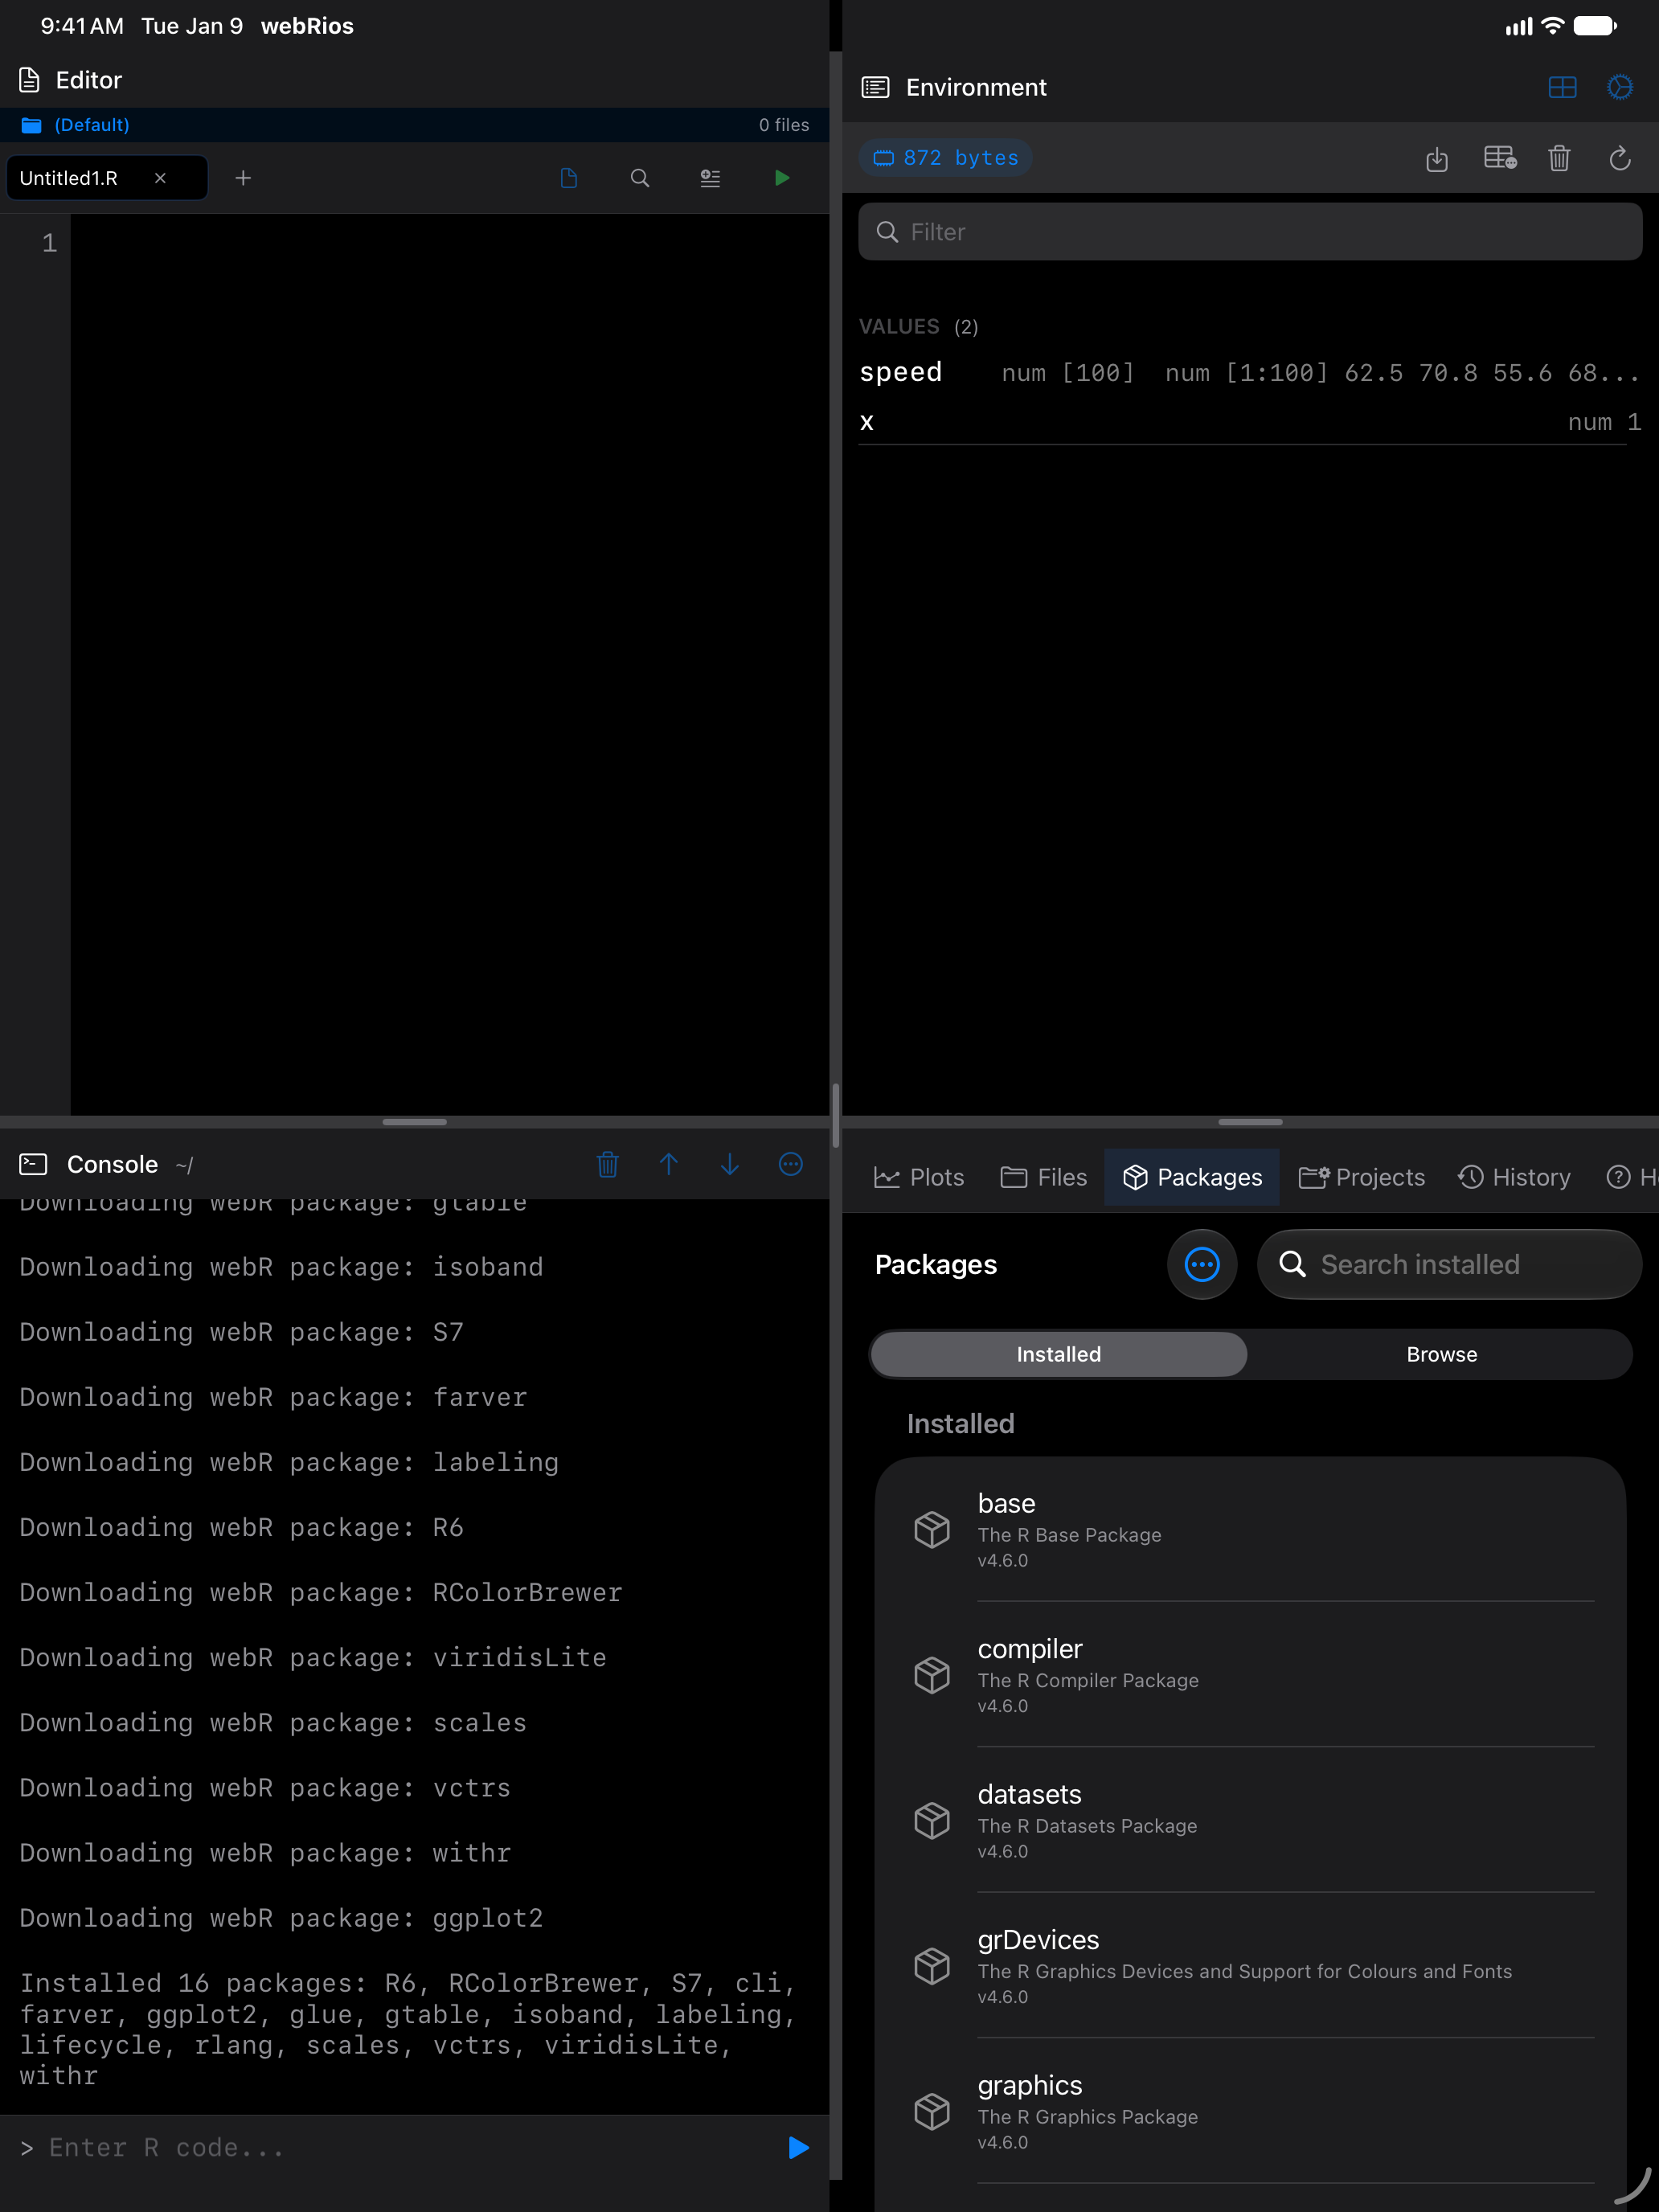Click the console line "Downloading webR package: ggplot2"
1659x2212 pixels.
282,1918
